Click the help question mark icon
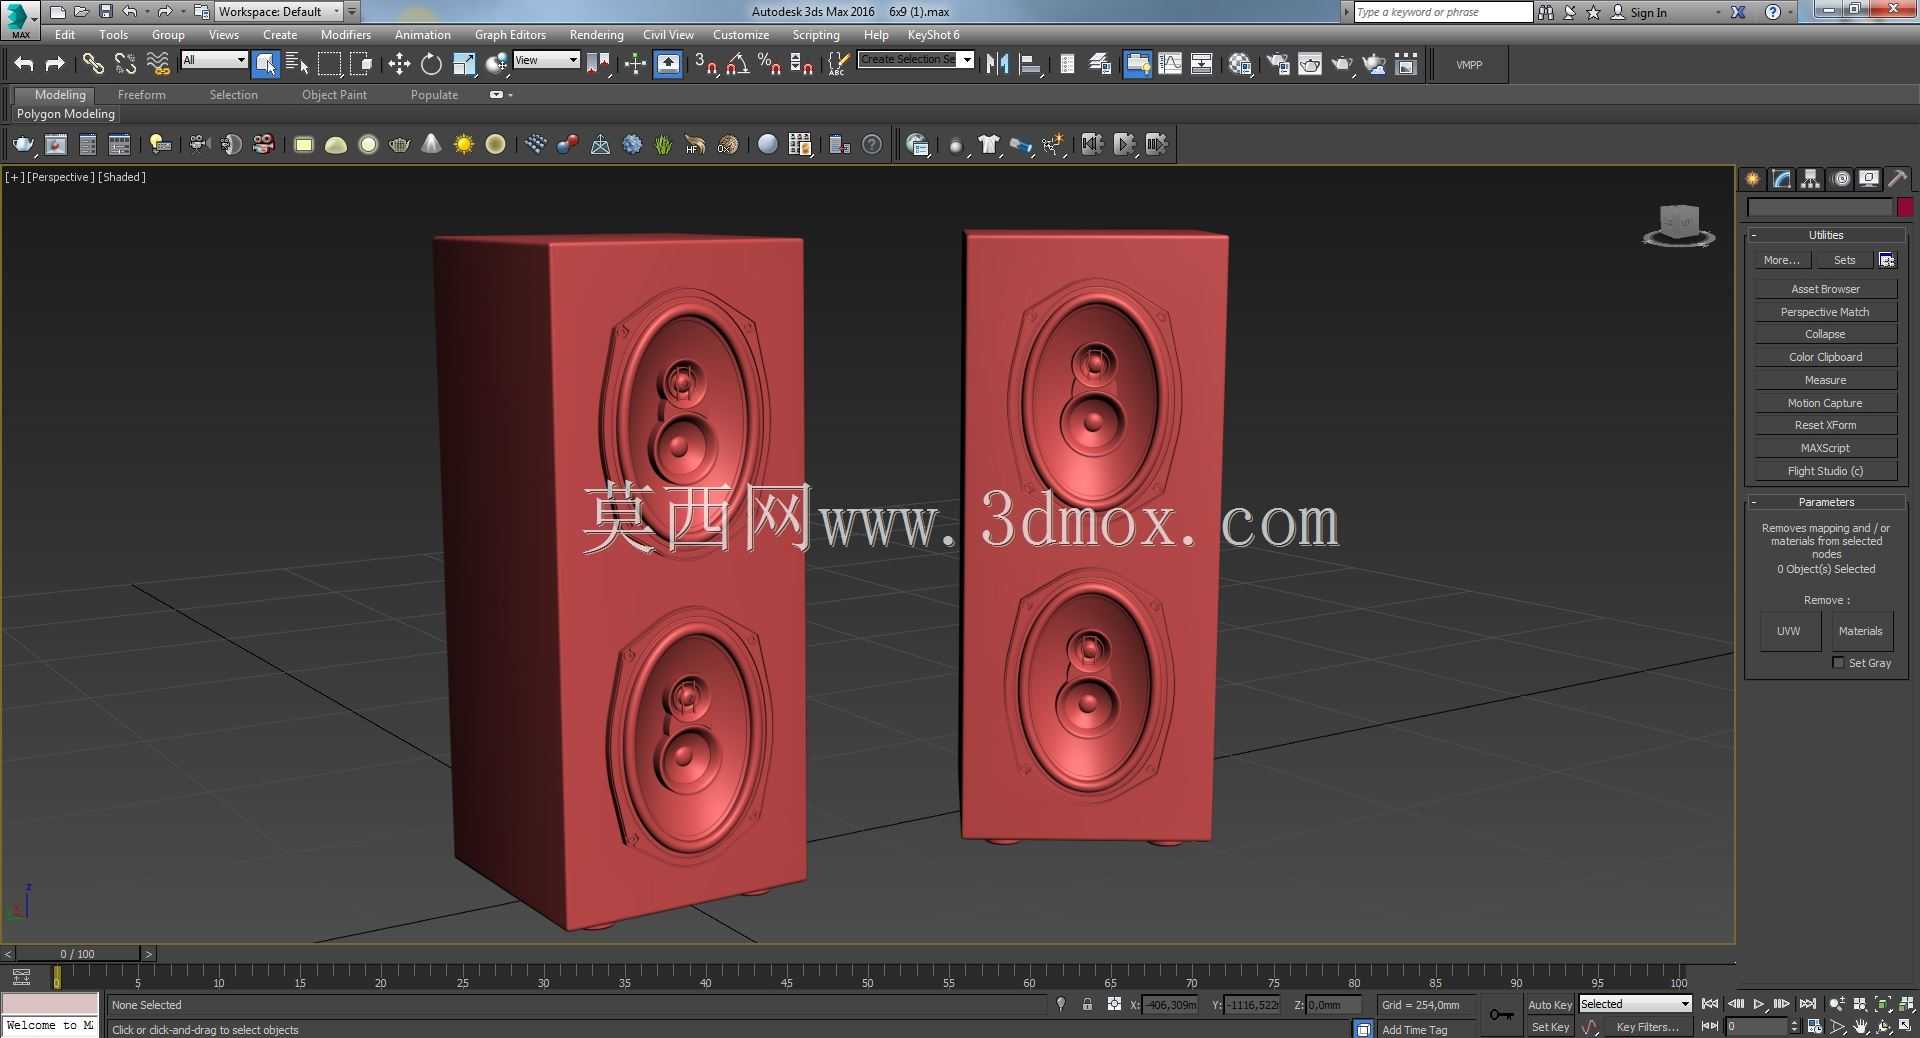 point(872,145)
